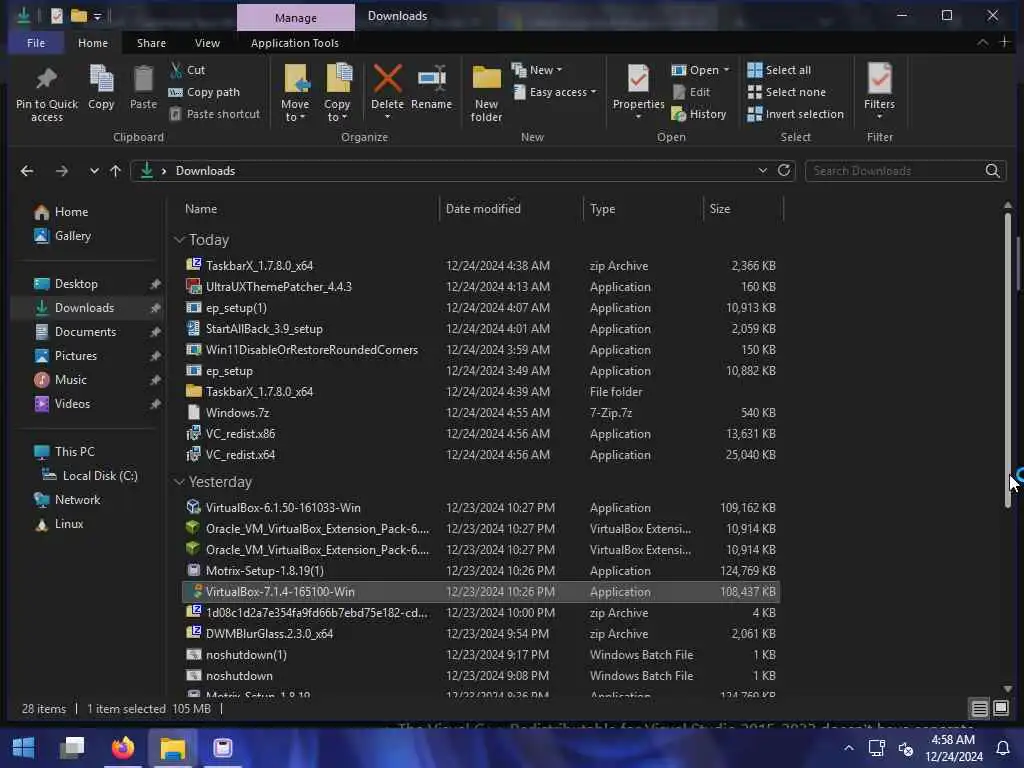Create a New folder from the ribbon
This screenshot has height=768, width=1024.
[x=487, y=93]
